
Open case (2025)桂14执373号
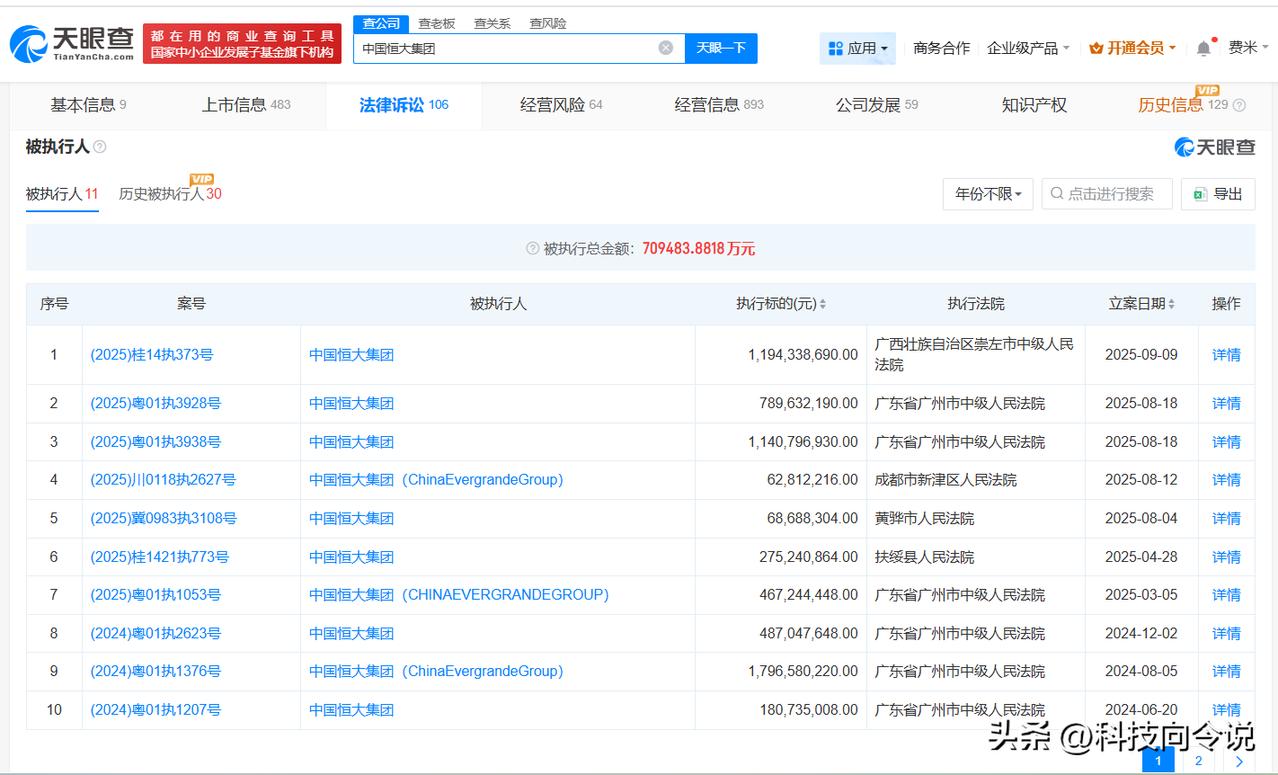pos(152,355)
